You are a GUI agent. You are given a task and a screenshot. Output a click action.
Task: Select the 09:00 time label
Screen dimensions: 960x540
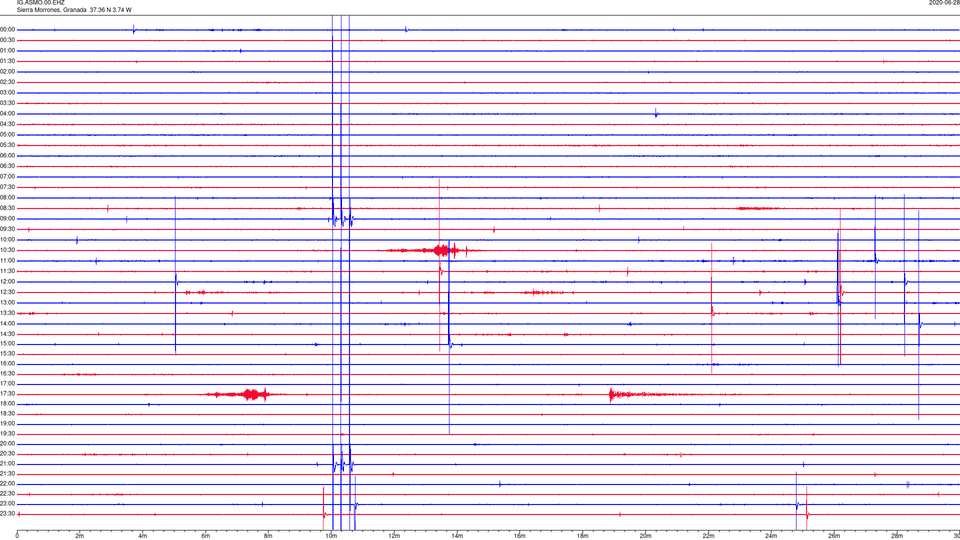pyautogui.click(x=7, y=219)
